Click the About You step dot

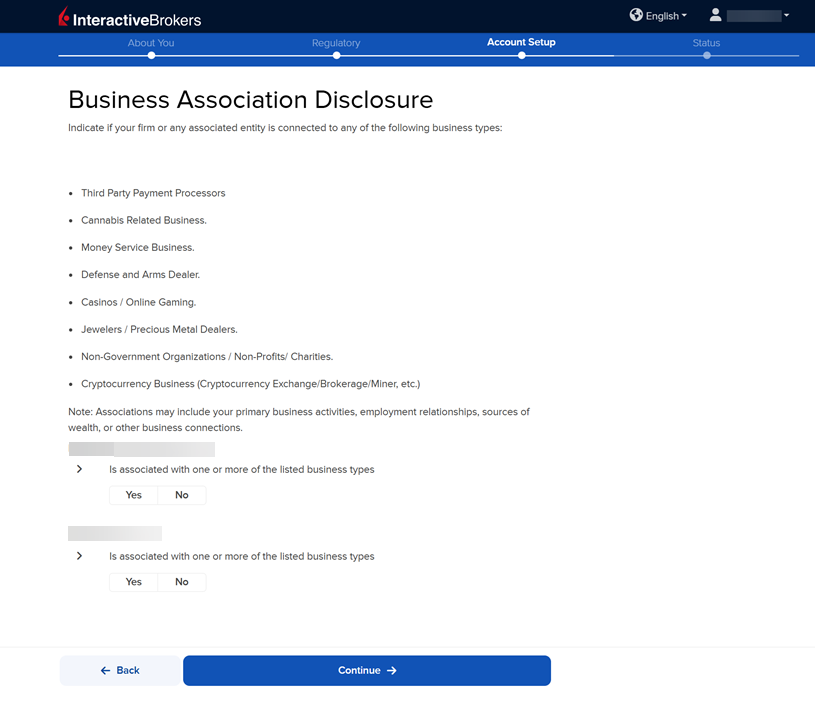pos(151,56)
